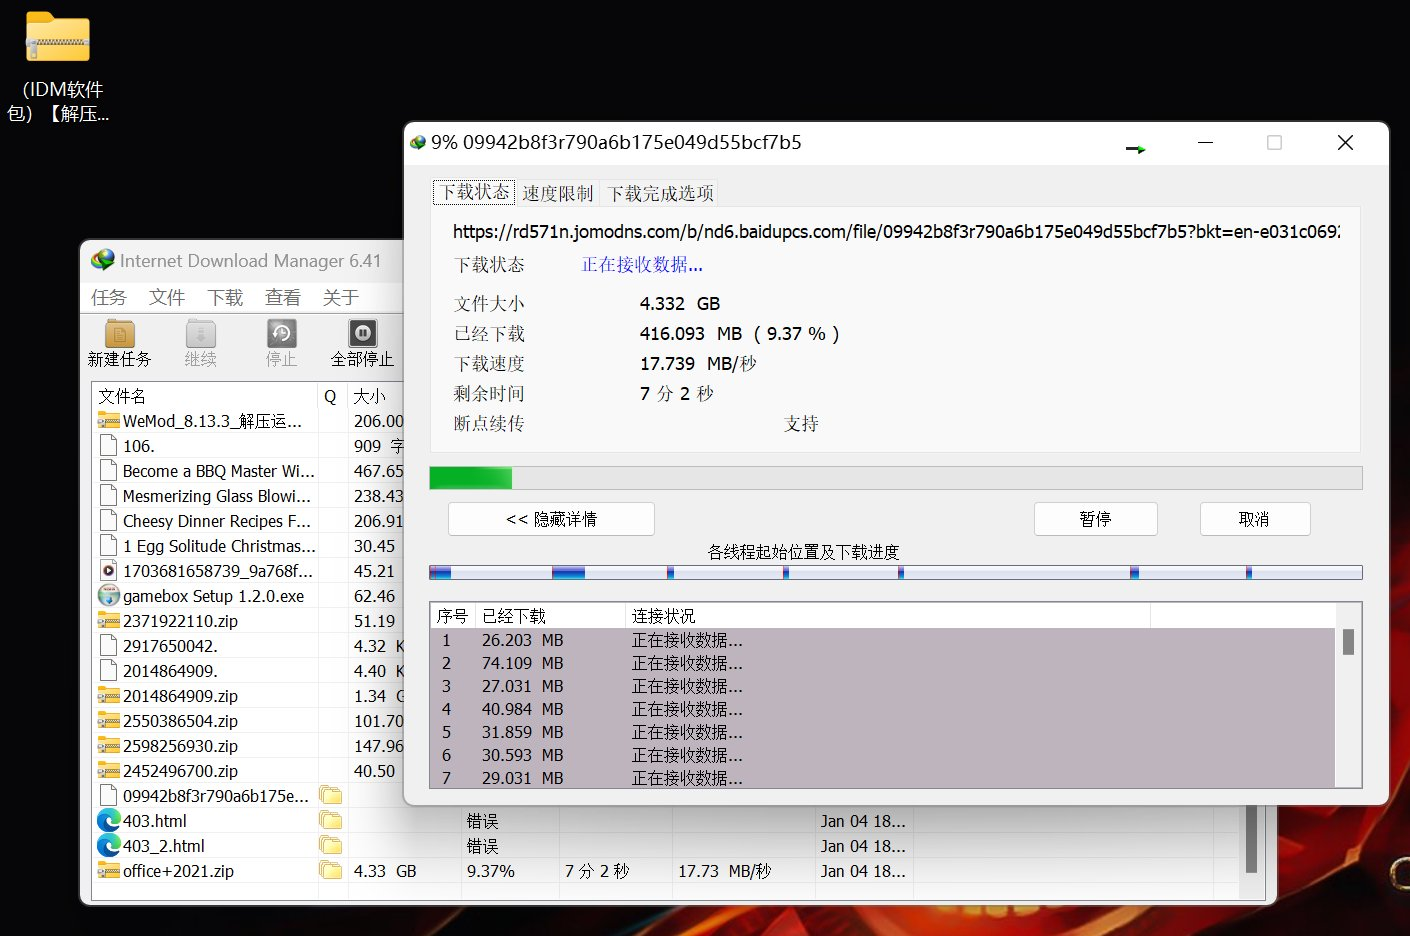The height and width of the screenshot is (936, 1410).
Task: Switch to the 速度限制 tab
Action: 557,193
